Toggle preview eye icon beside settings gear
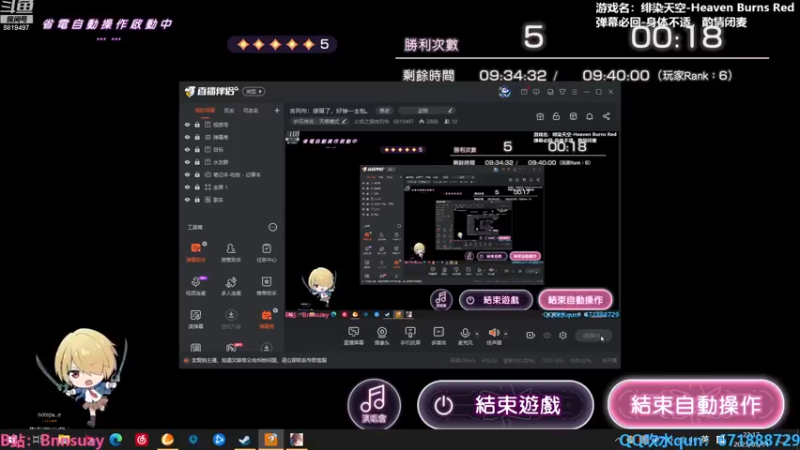Image resolution: width=800 pixels, height=450 pixels. (547, 335)
